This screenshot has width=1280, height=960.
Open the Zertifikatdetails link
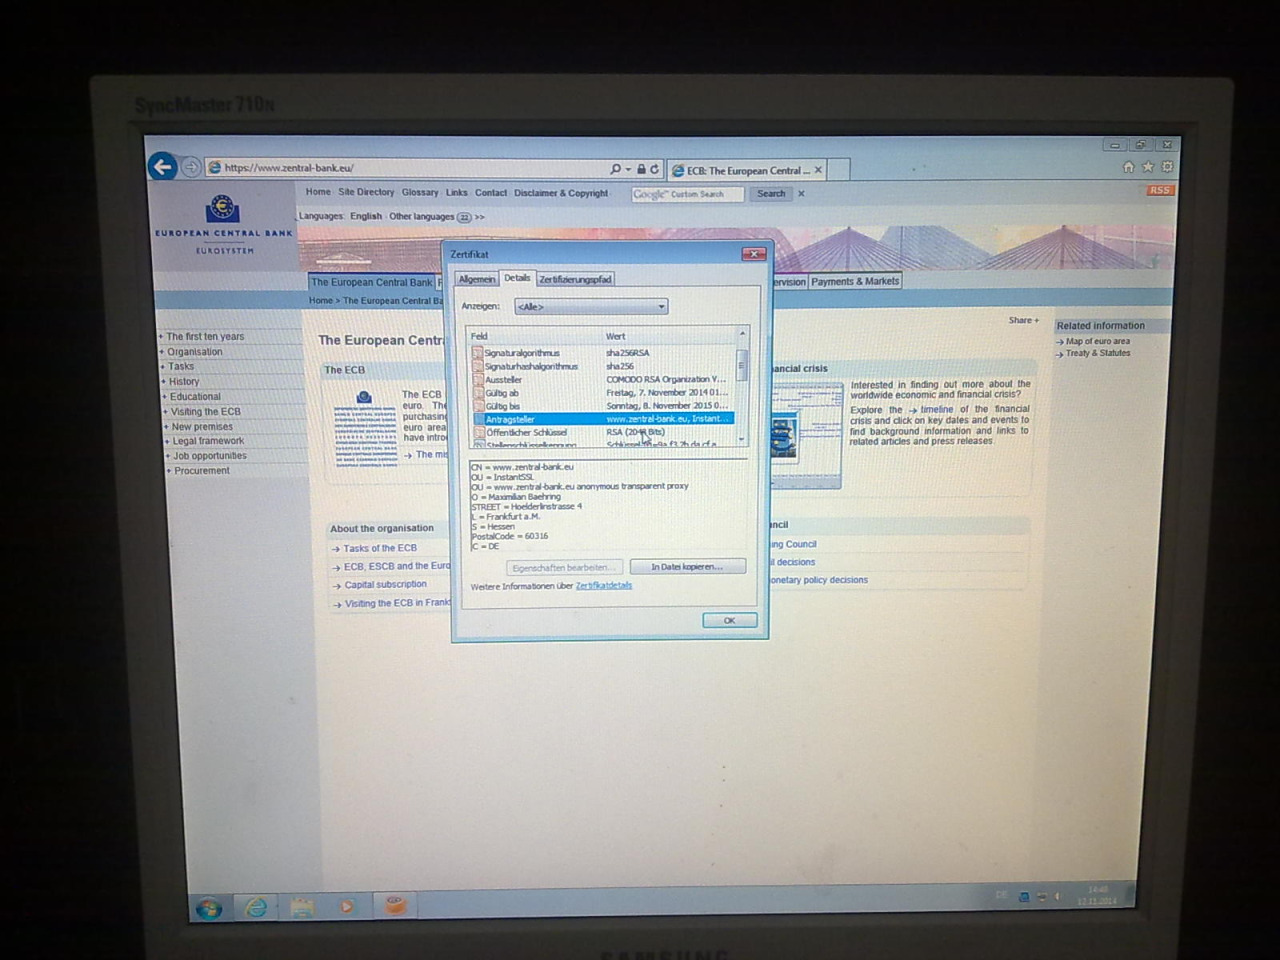(604, 586)
